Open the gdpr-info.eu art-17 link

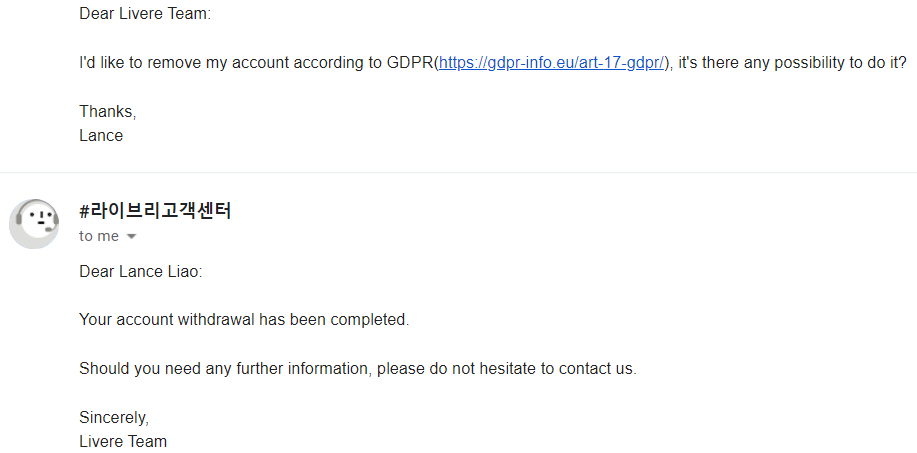tap(551, 63)
